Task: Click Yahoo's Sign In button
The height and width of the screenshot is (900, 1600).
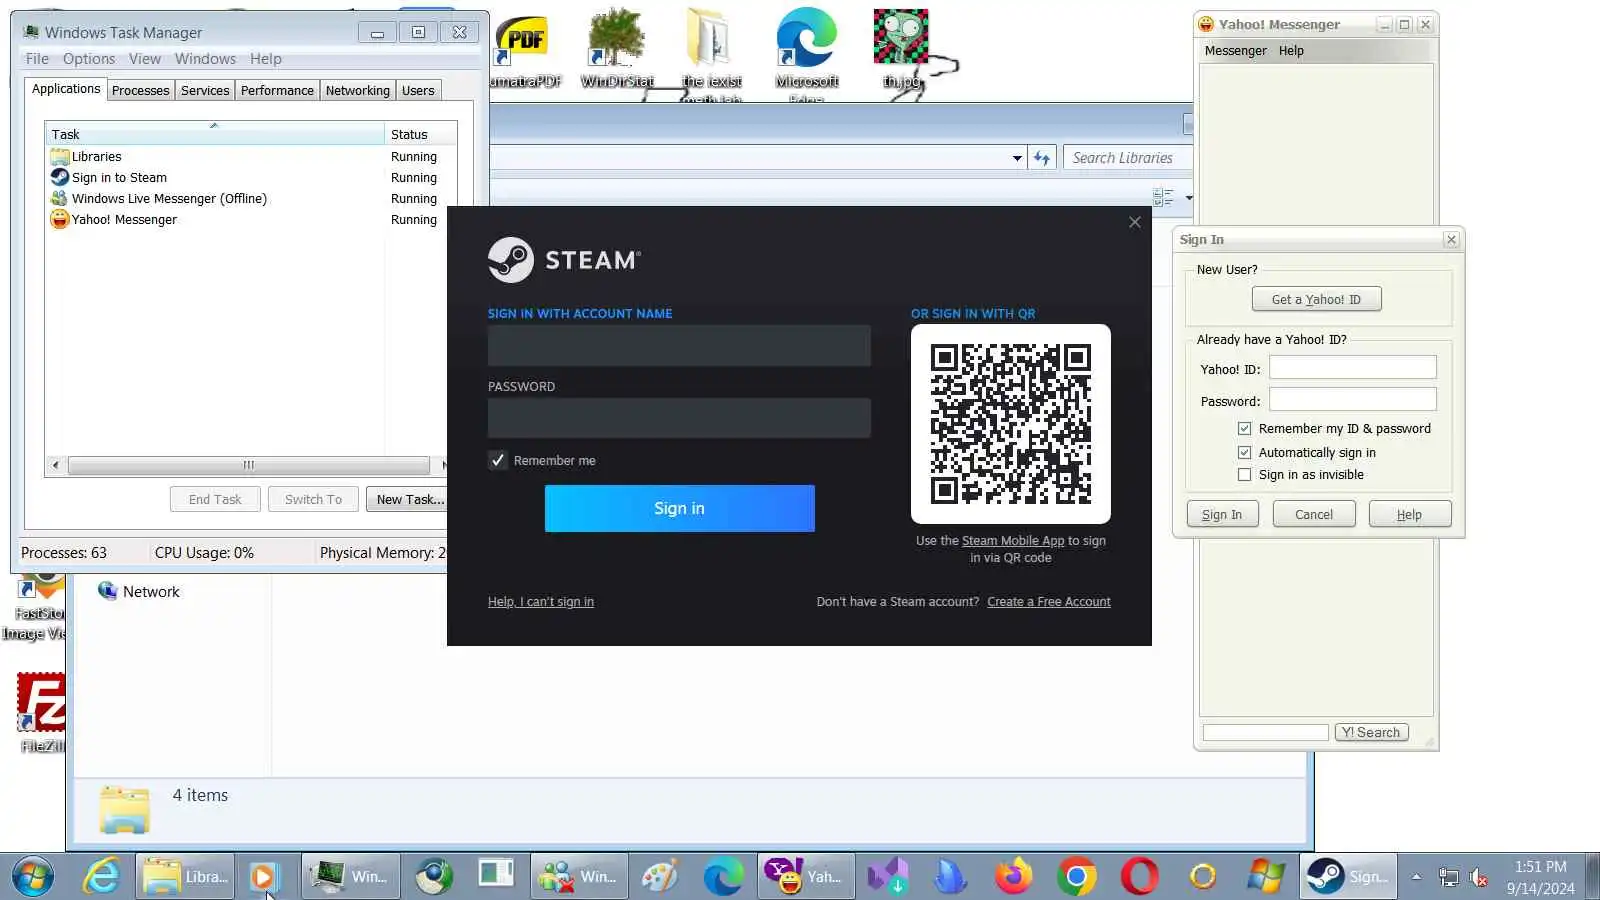Action: [1222, 515]
